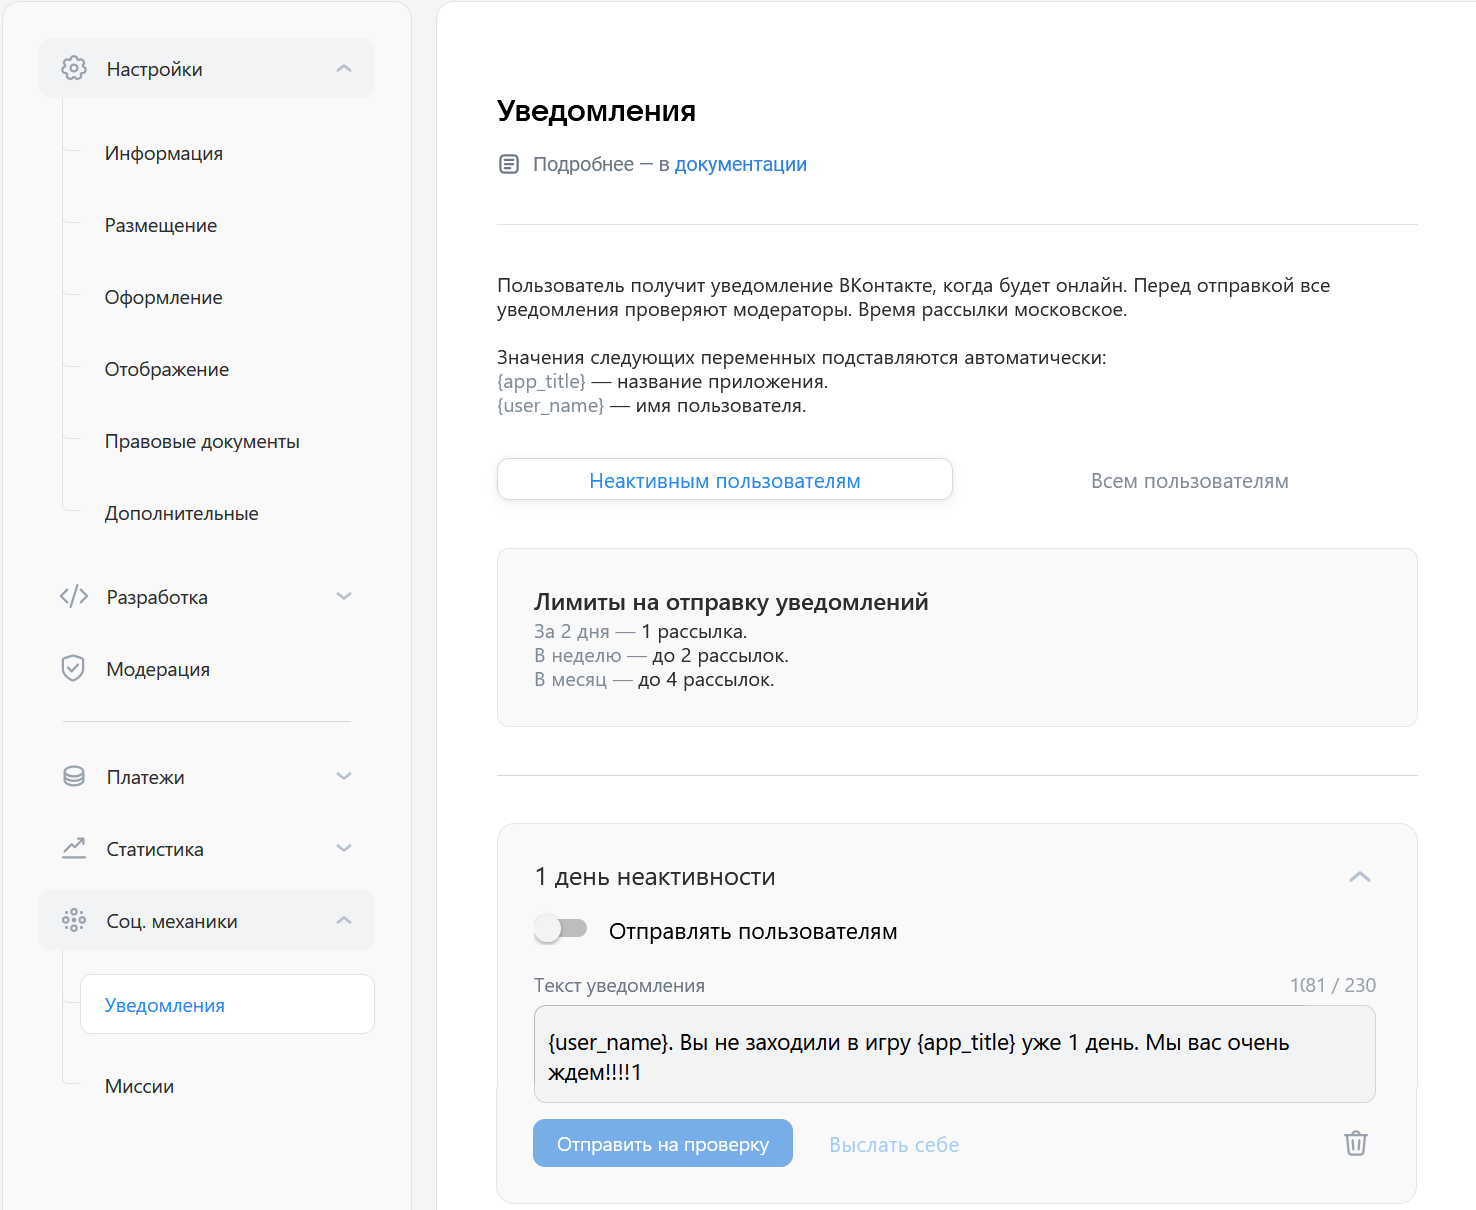Viewport: 1476px width, 1210px height.
Task: Open the Уведомления menu item
Action: point(164,1005)
